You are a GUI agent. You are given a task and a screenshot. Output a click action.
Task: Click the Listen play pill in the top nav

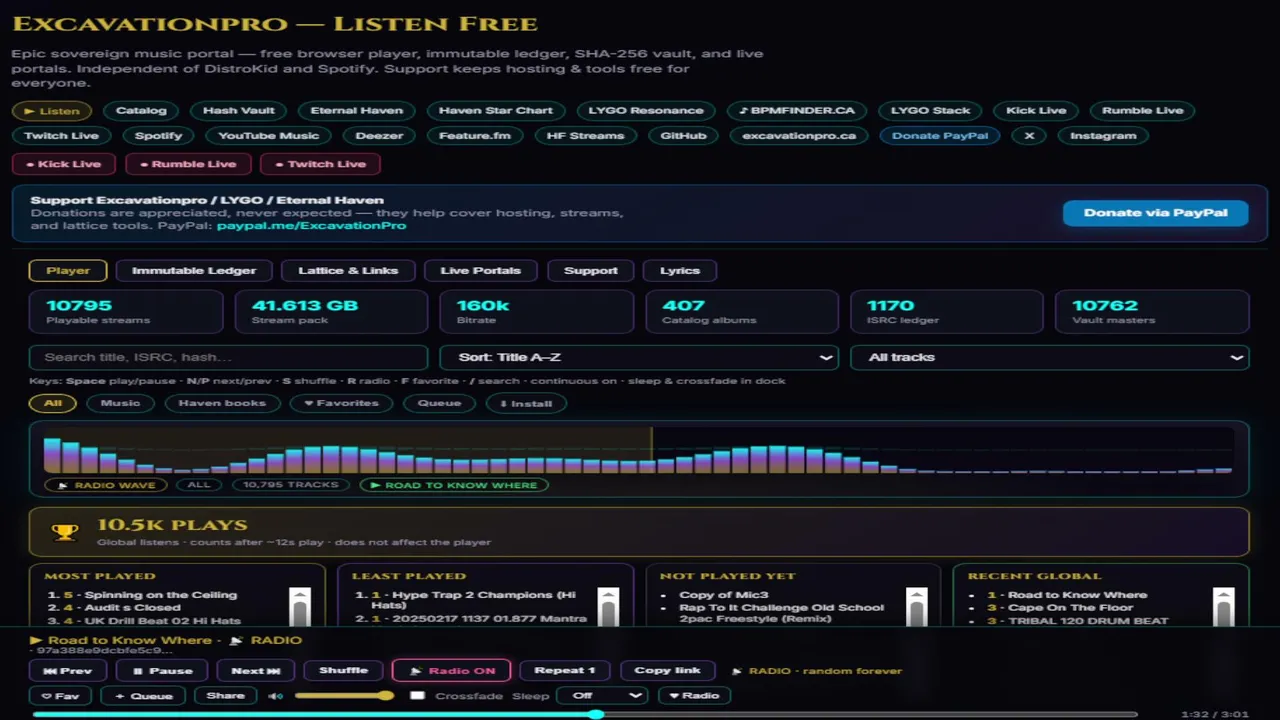coord(52,111)
